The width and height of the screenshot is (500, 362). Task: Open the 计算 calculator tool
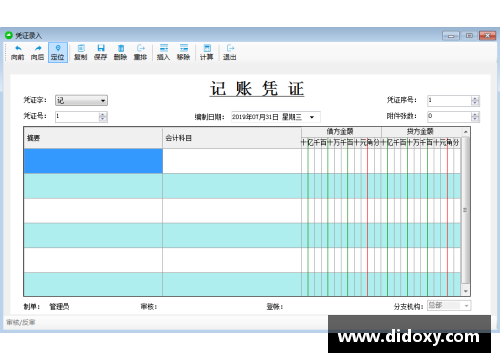tap(207, 53)
